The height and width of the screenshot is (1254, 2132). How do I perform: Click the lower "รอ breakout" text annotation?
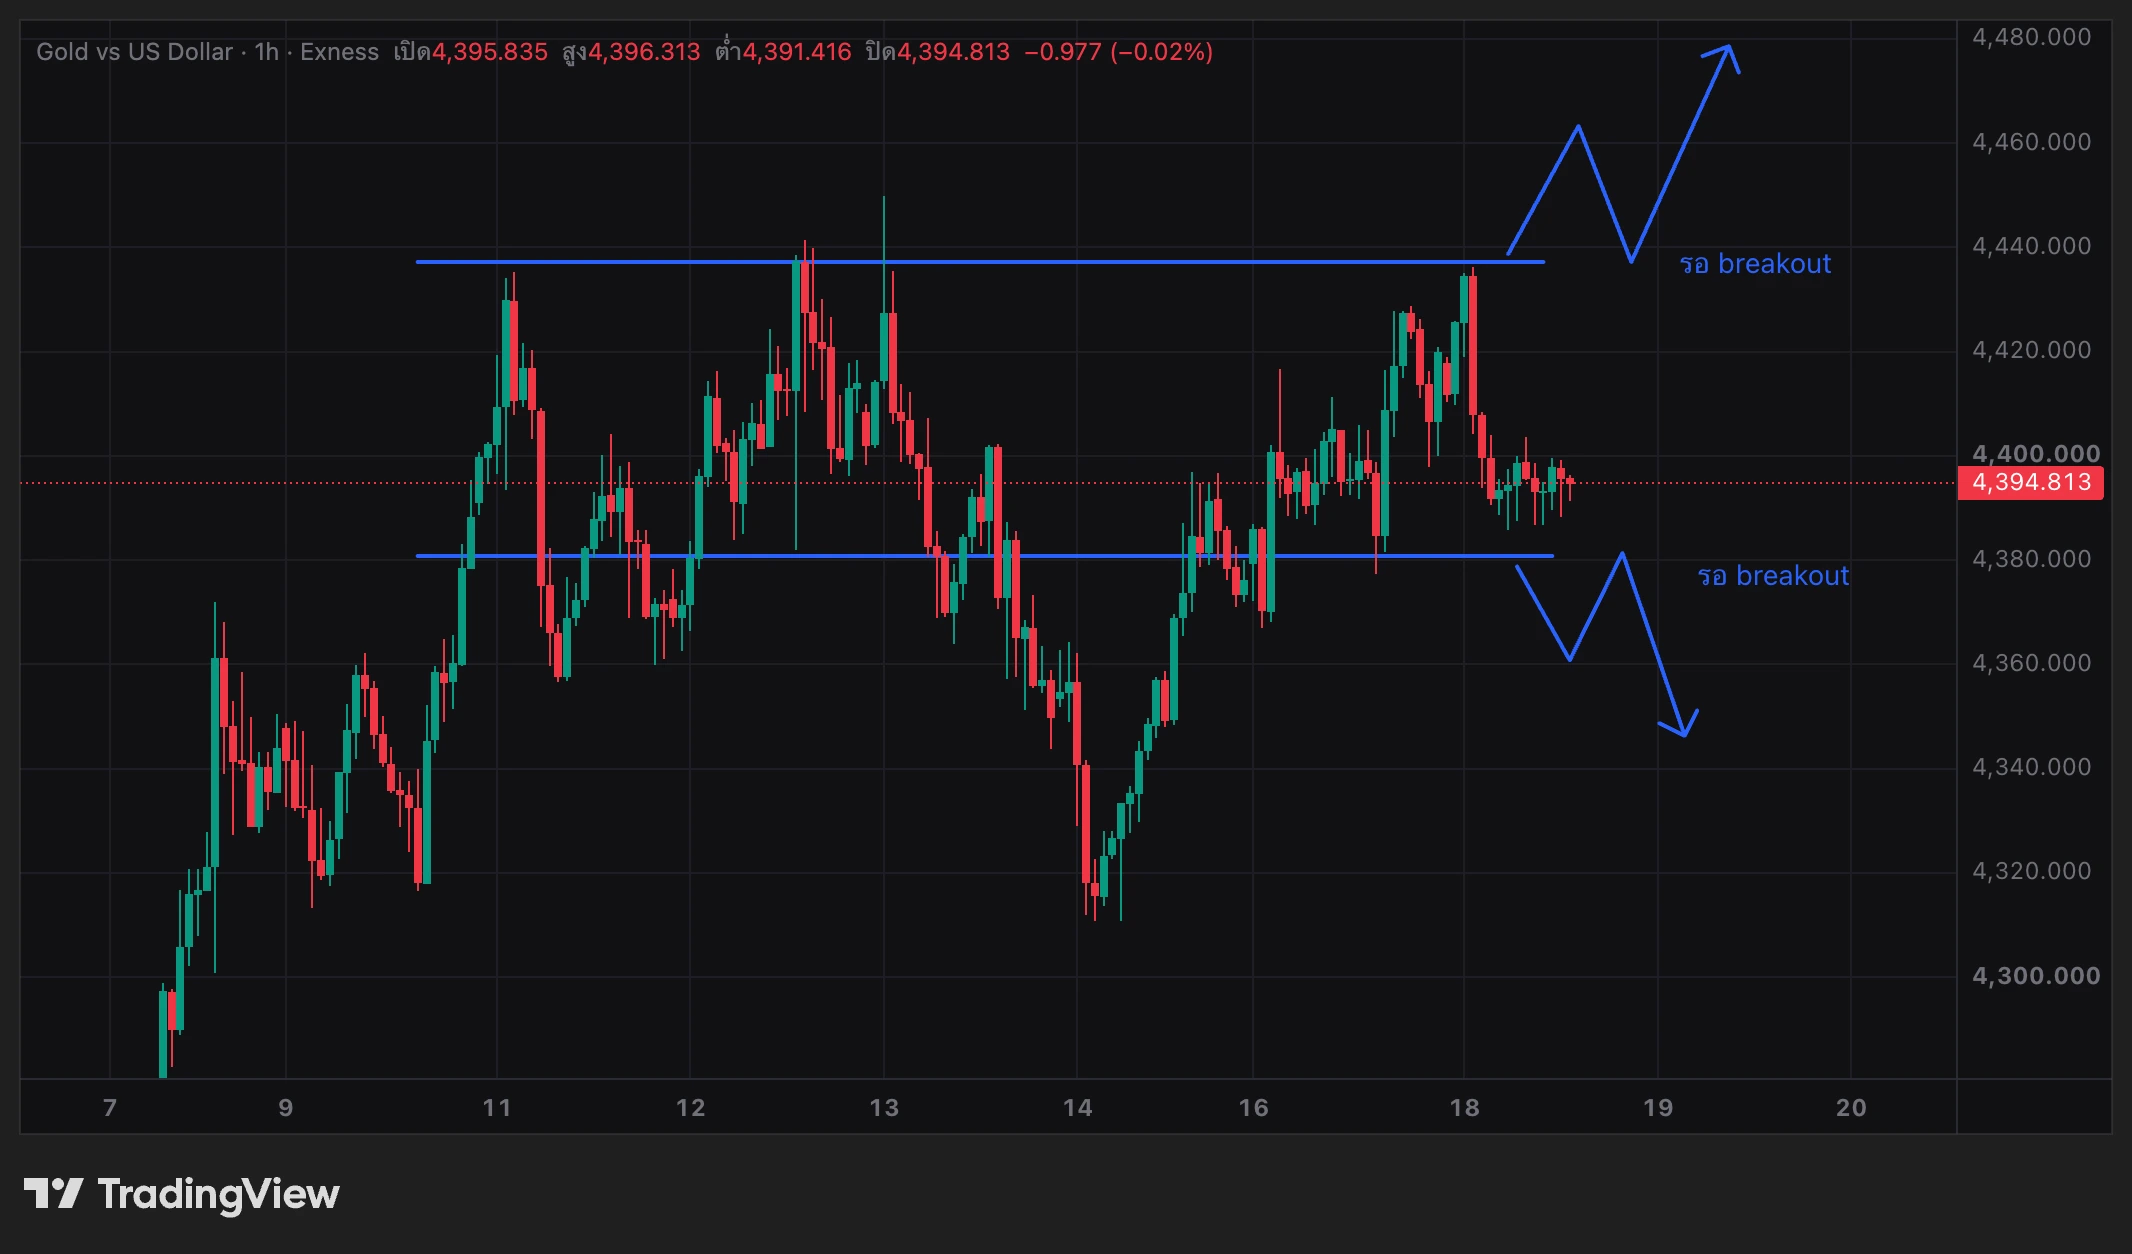coord(1773,576)
